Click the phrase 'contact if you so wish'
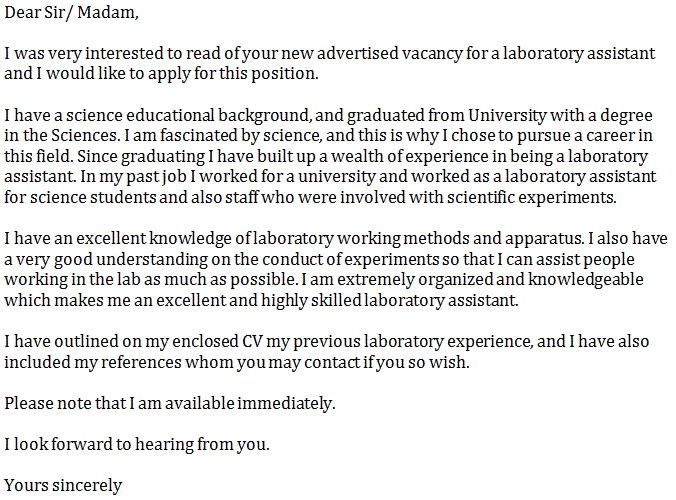The width and height of the screenshot is (676, 500). click(386, 362)
